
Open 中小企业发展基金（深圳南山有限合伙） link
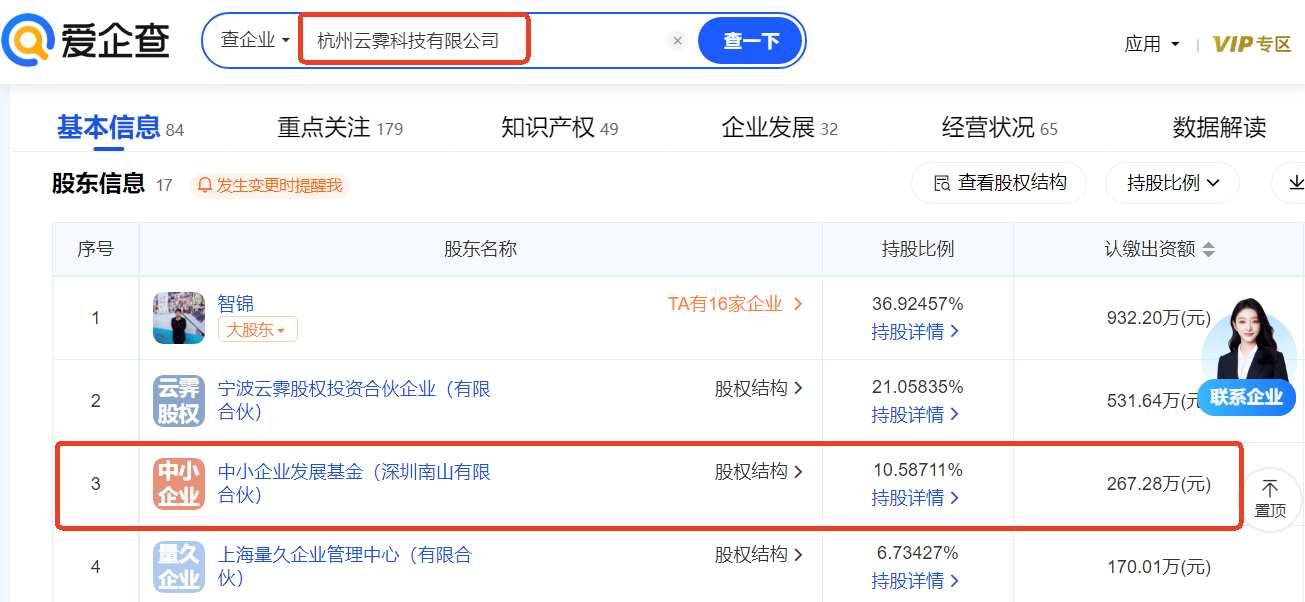[x=354, y=483]
